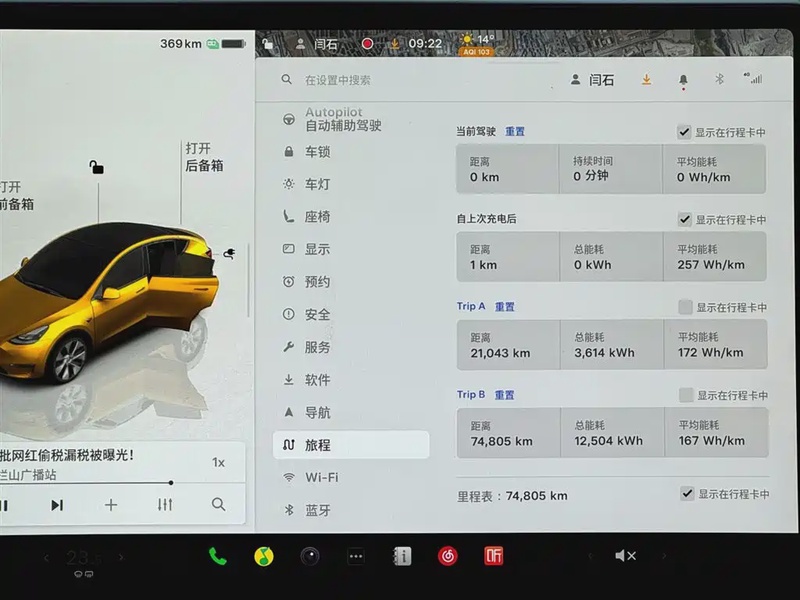Select 车灯 in the settings sidebar
Image resolution: width=800 pixels, height=600 pixels.
(x=317, y=184)
